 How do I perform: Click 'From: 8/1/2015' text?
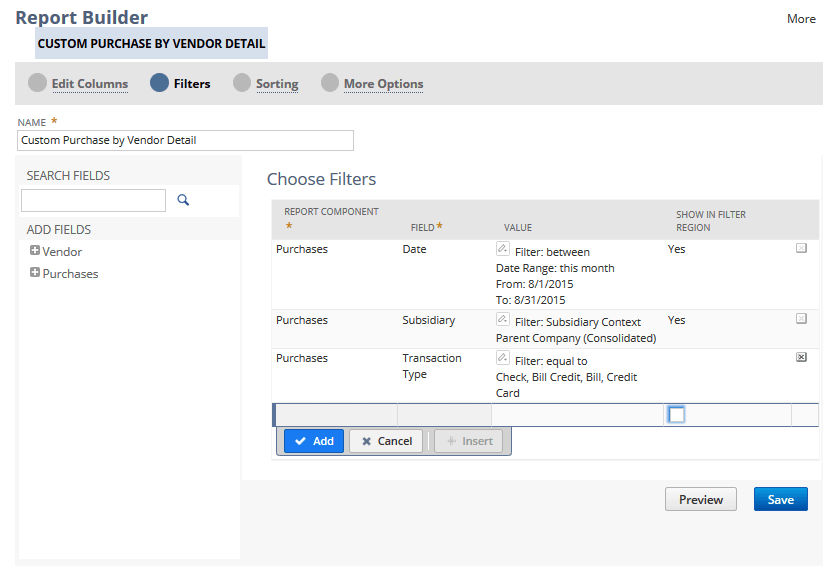[x=534, y=284]
